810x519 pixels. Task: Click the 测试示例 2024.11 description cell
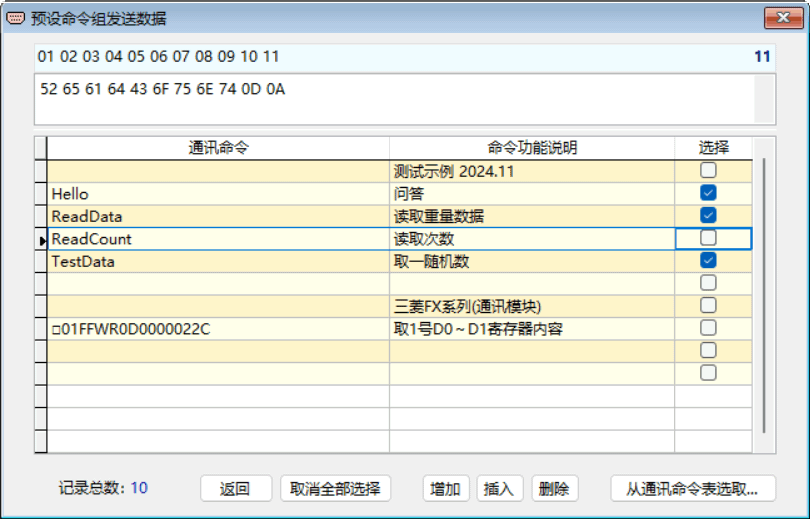(532, 171)
